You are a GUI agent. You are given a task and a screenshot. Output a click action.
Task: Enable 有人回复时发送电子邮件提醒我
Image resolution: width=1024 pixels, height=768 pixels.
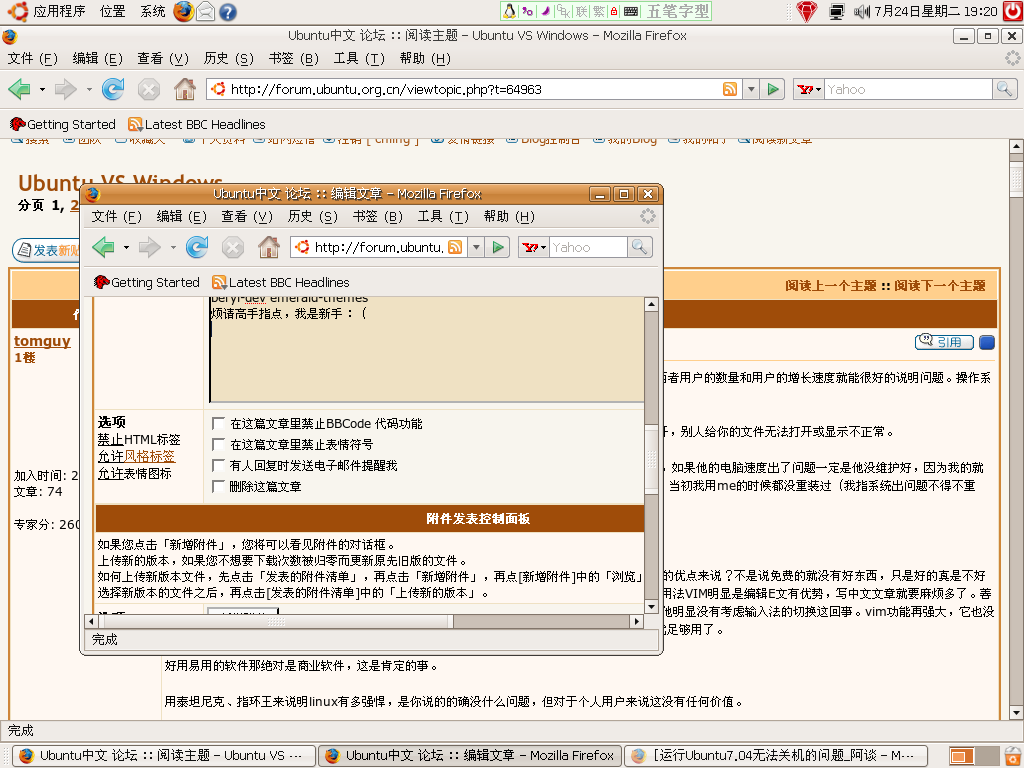click(218, 465)
